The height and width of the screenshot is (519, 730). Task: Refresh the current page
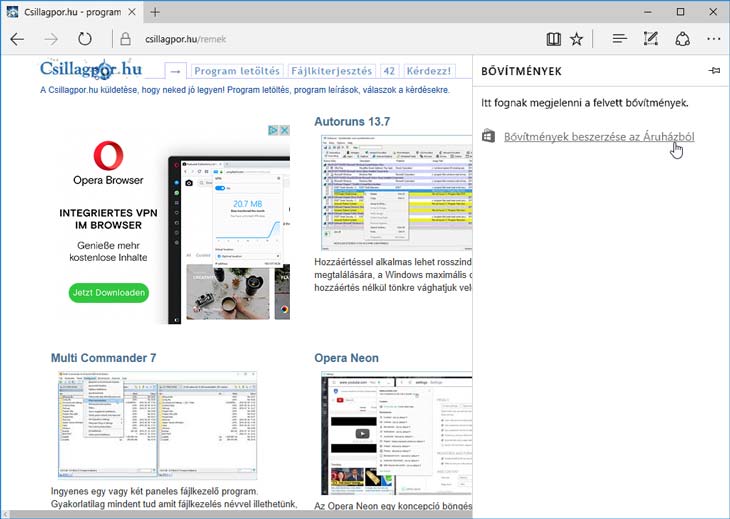pyautogui.click(x=85, y=40)
